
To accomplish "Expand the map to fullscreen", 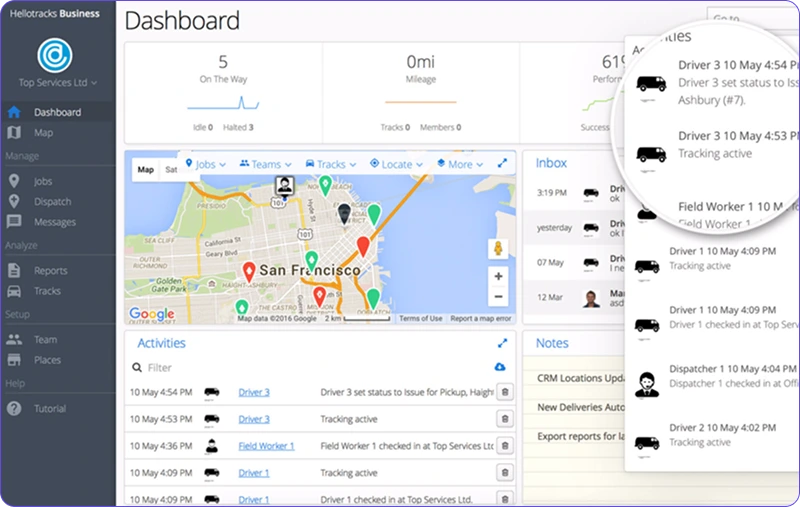I will (503, 163).
